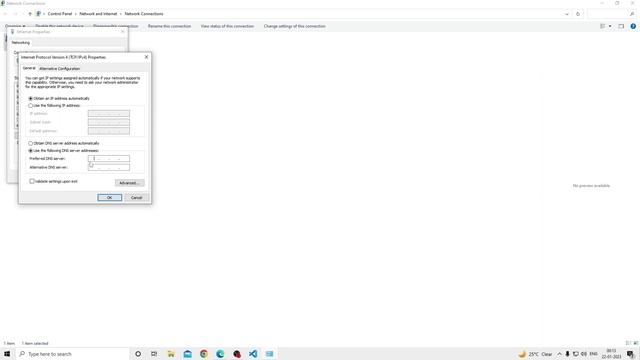Click View status of this connection
This screenshot has height=360, width=640.
click(x=227, y=26)
